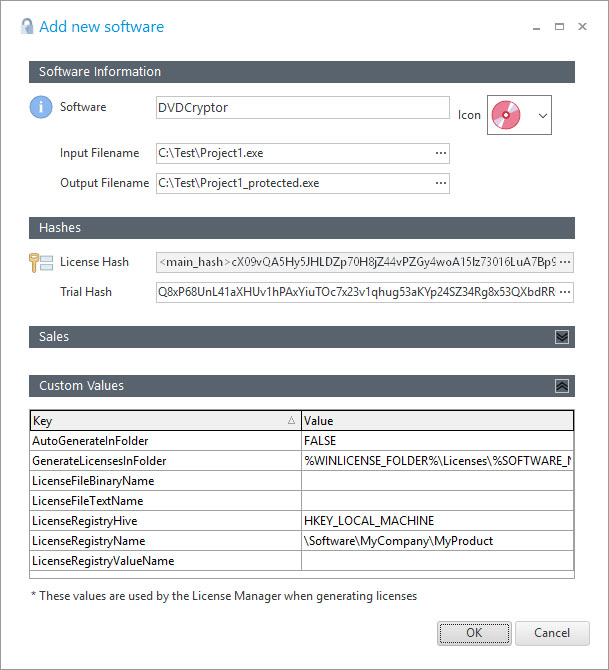Confirm with the OK button
Viewport: 609px width, 670px height.
474,633
